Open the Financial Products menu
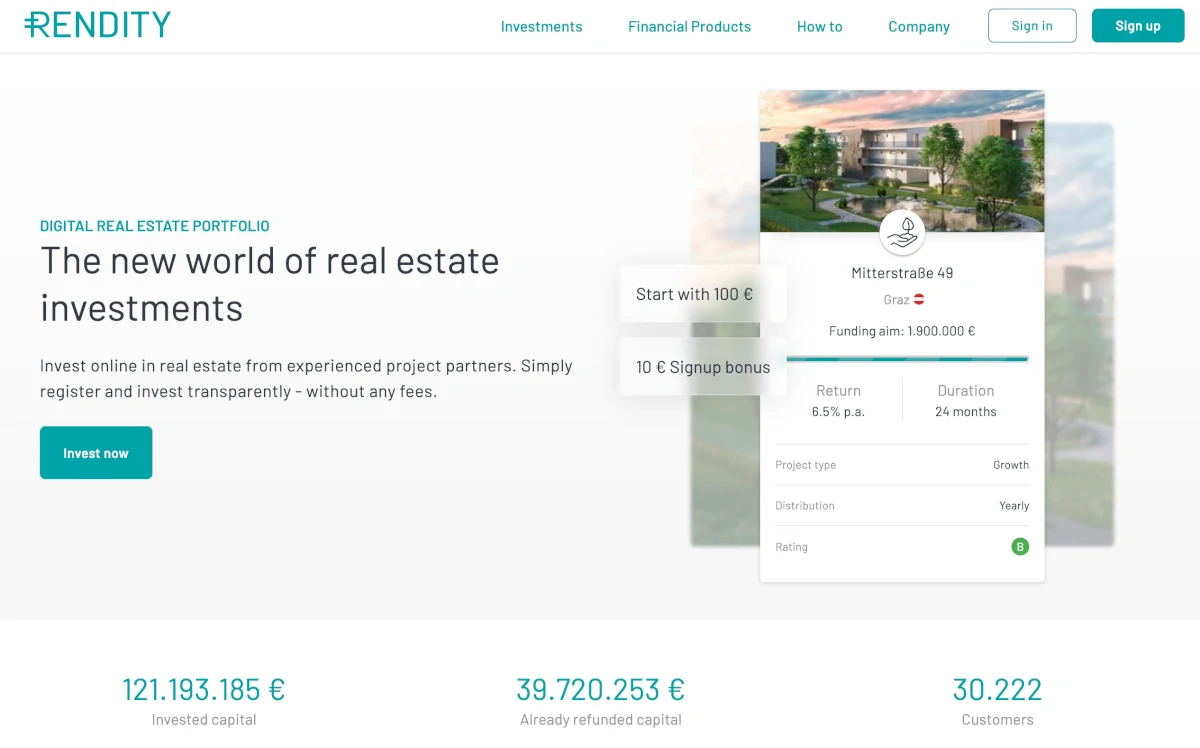 pyautogui.click(x=689, y=27)
